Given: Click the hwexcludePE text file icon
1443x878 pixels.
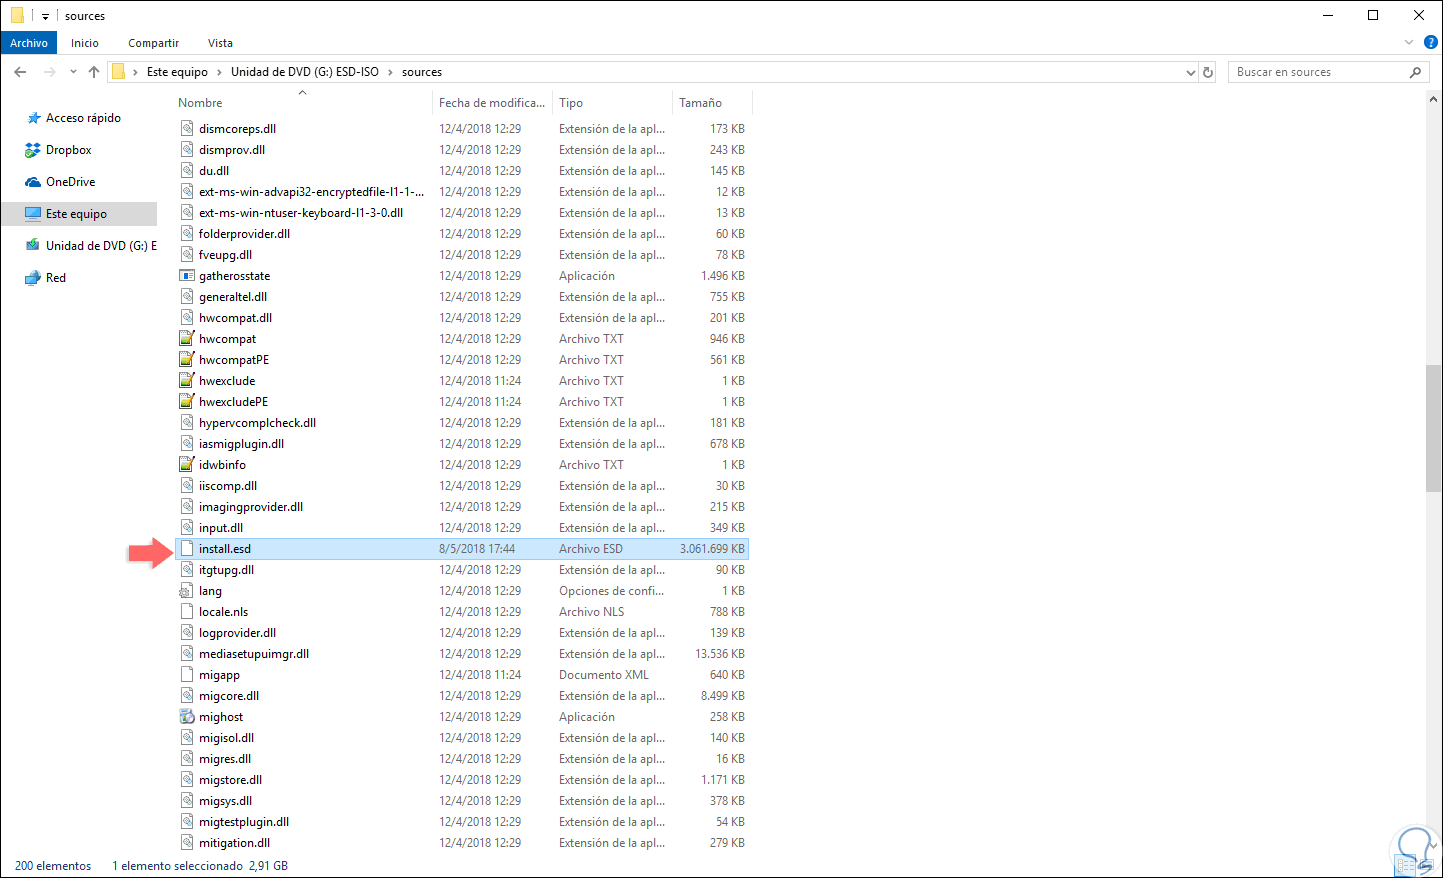Looking at the screenshot, I should tap(186, 402).
